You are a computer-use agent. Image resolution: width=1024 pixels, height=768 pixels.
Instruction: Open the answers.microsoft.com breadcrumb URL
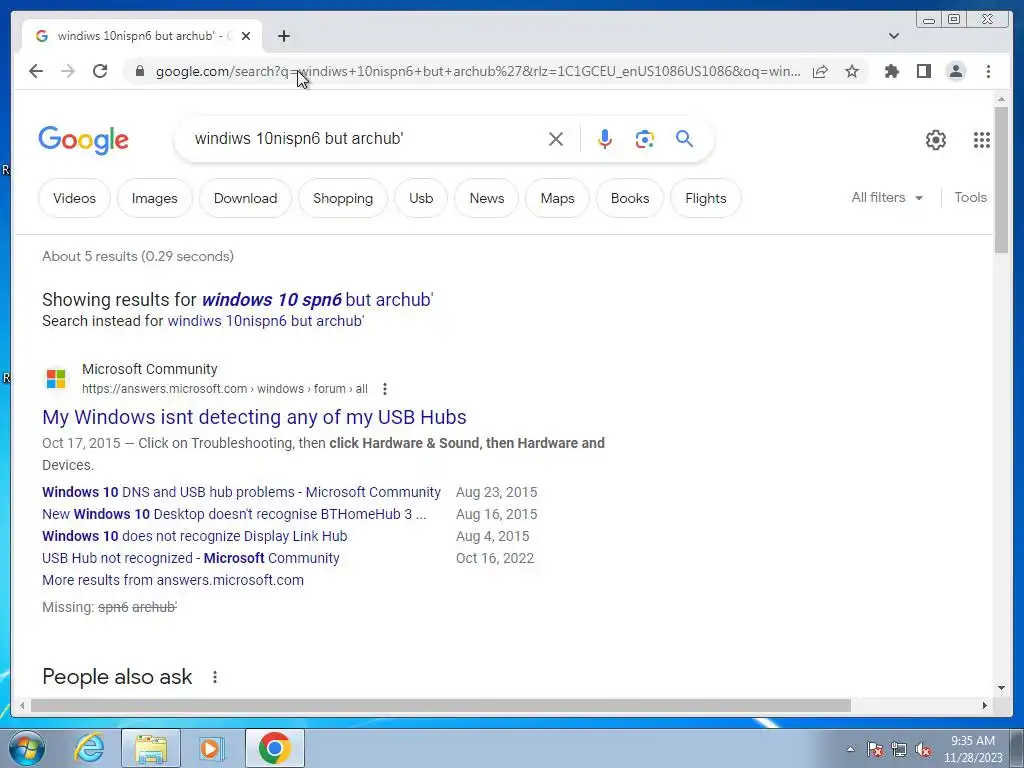point(225,389)
